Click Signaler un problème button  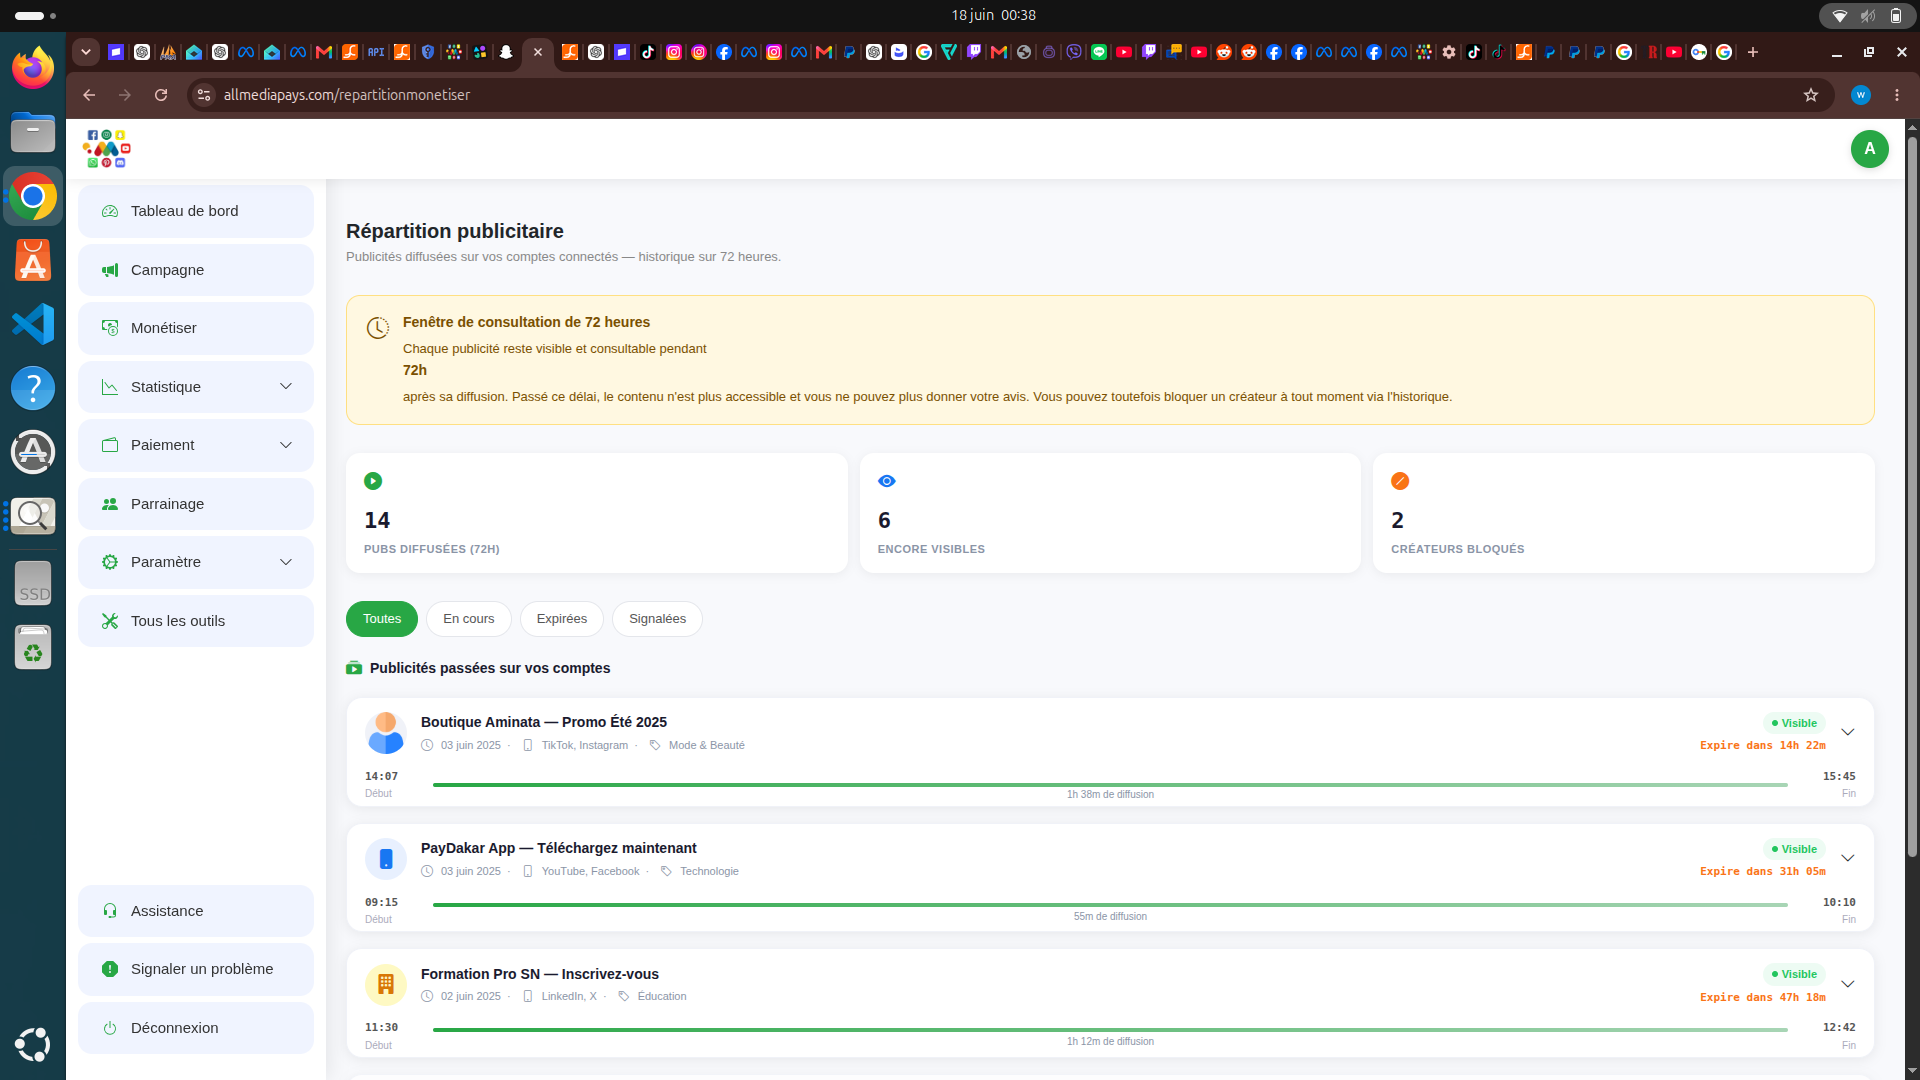[x=196, y=969]
